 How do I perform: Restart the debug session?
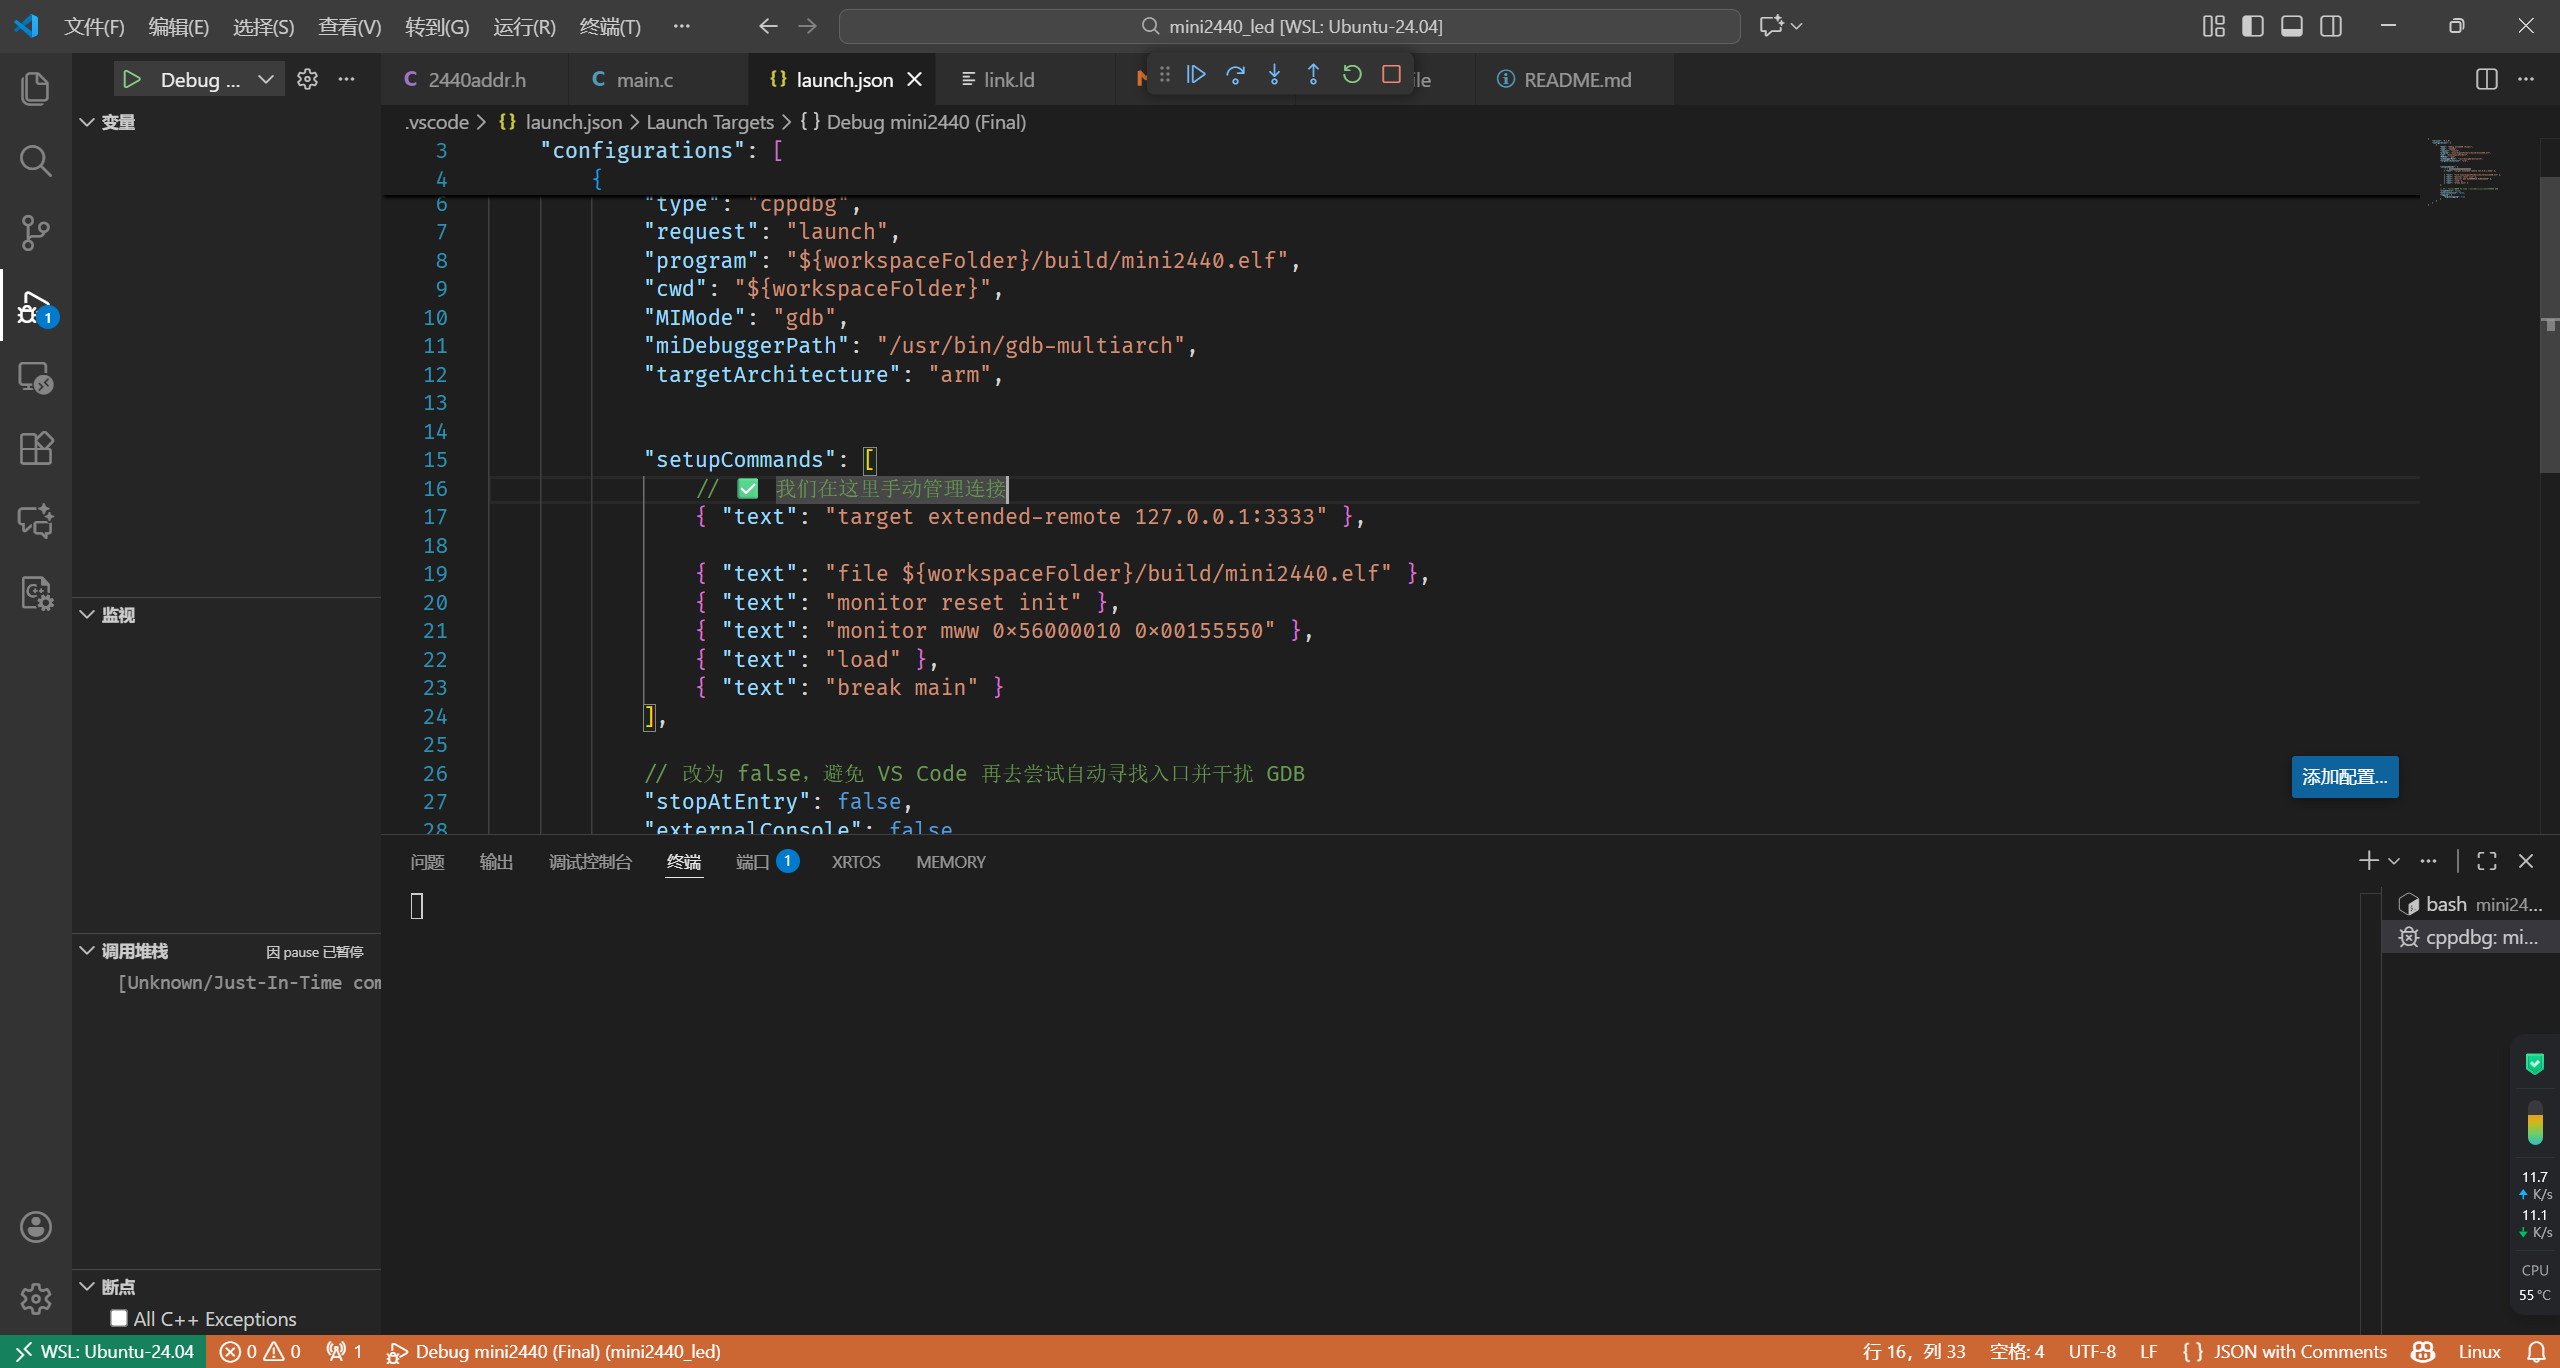(1352, 75)
